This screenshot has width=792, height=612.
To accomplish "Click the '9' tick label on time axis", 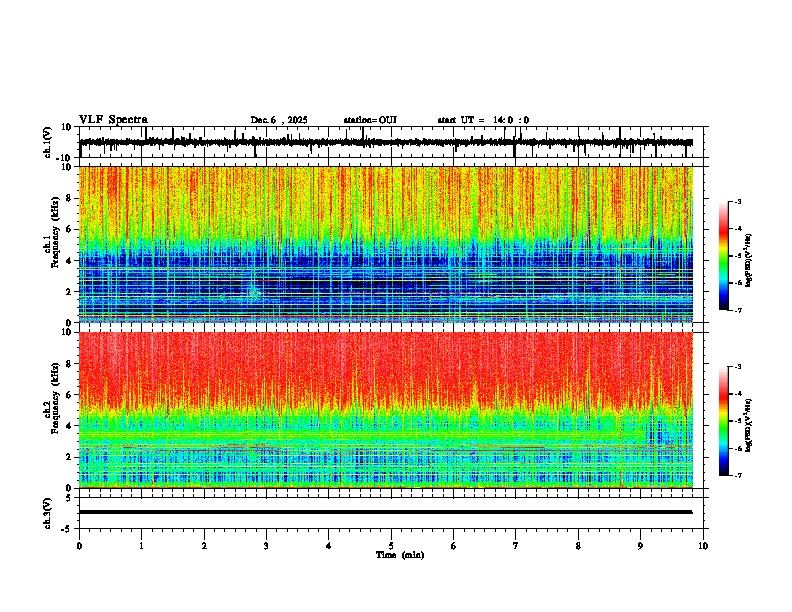I will point(640,546).
